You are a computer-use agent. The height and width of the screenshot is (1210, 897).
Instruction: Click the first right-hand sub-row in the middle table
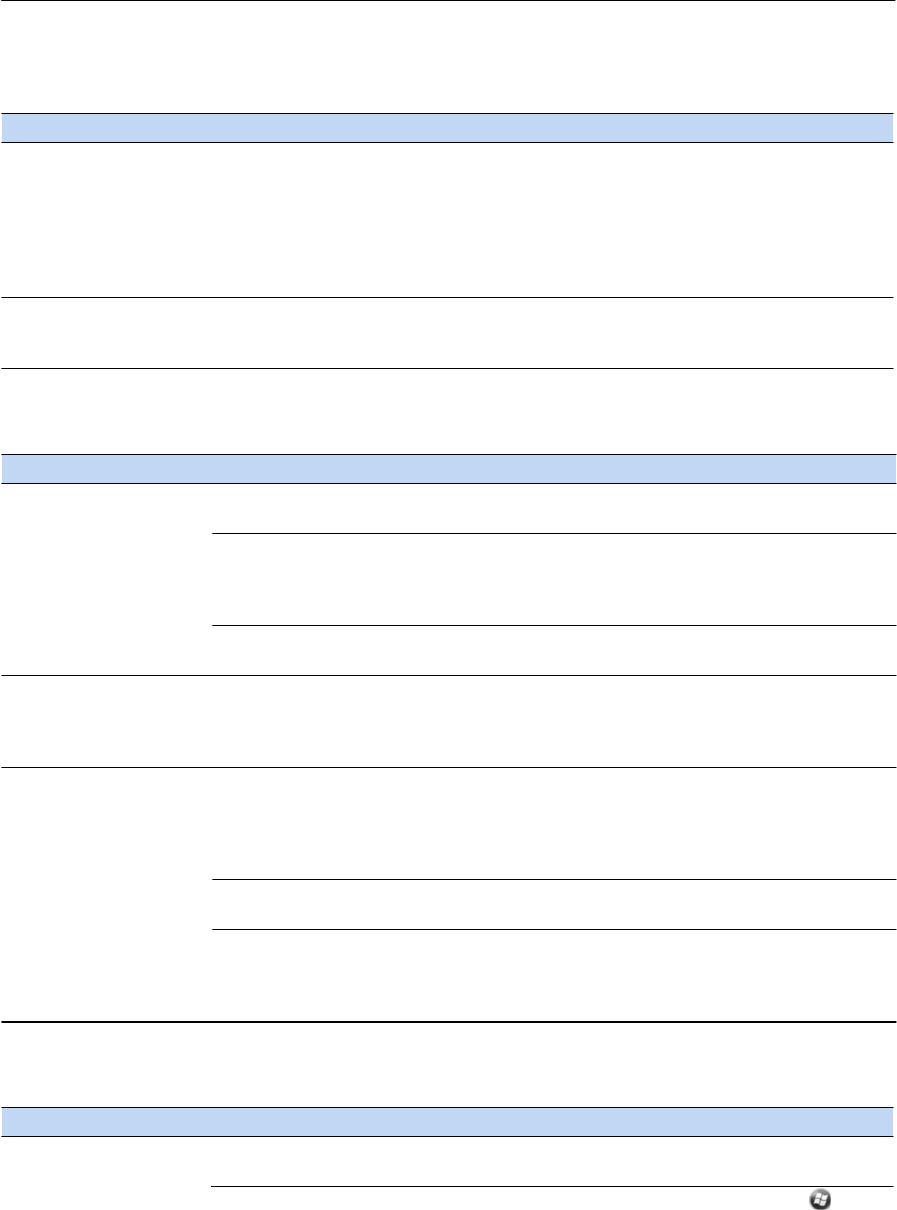pyautogui.click(x=554, y=509)
